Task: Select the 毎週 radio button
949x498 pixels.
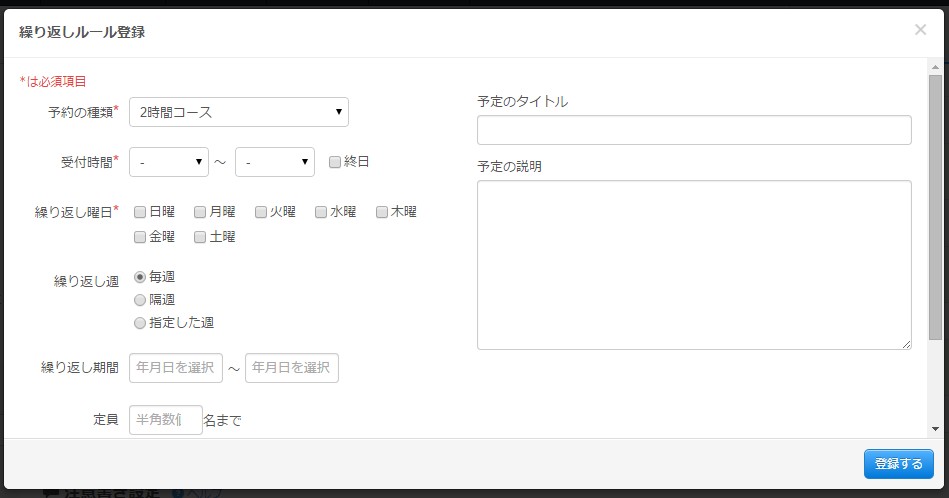Action: coord(140,277)
